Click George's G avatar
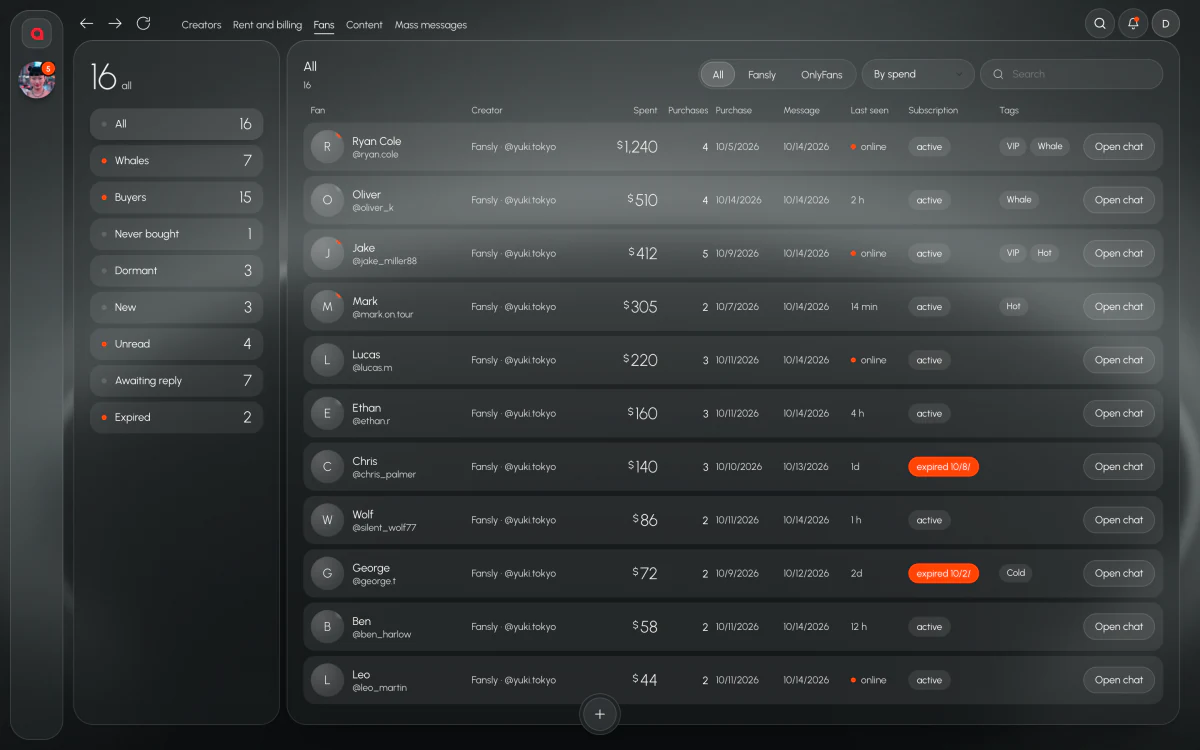The width and height of the screenshot is (1200, 750). pyautogui.click(x=327, y=573)
